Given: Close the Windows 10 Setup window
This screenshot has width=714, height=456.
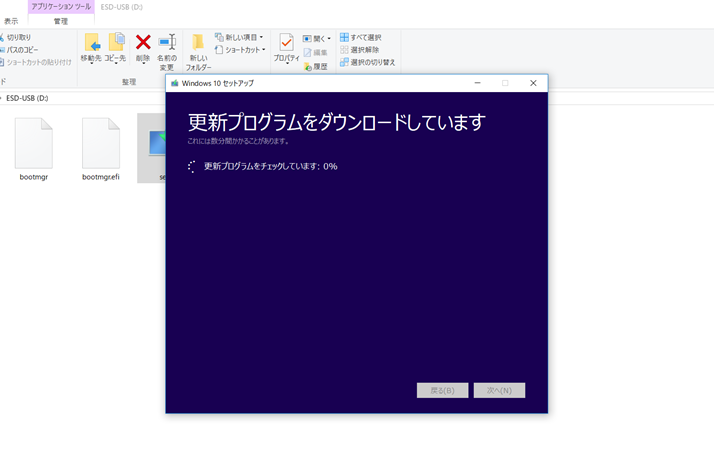Looking at the screenshot, I should click(x=533, y=83).
